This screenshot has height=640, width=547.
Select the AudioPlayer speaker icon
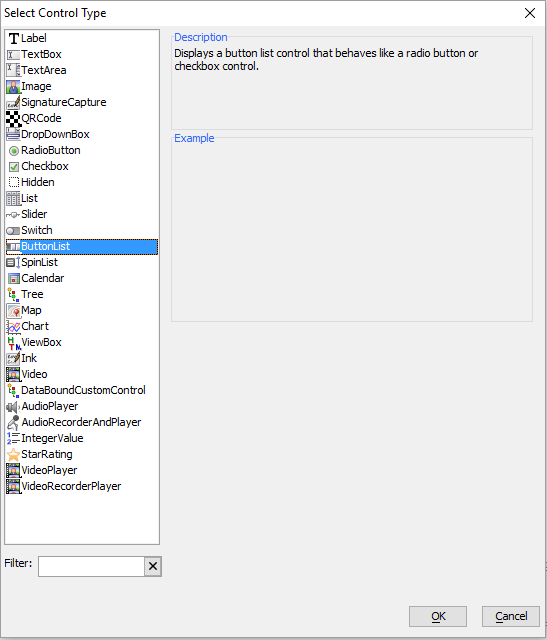coord(13,407)
